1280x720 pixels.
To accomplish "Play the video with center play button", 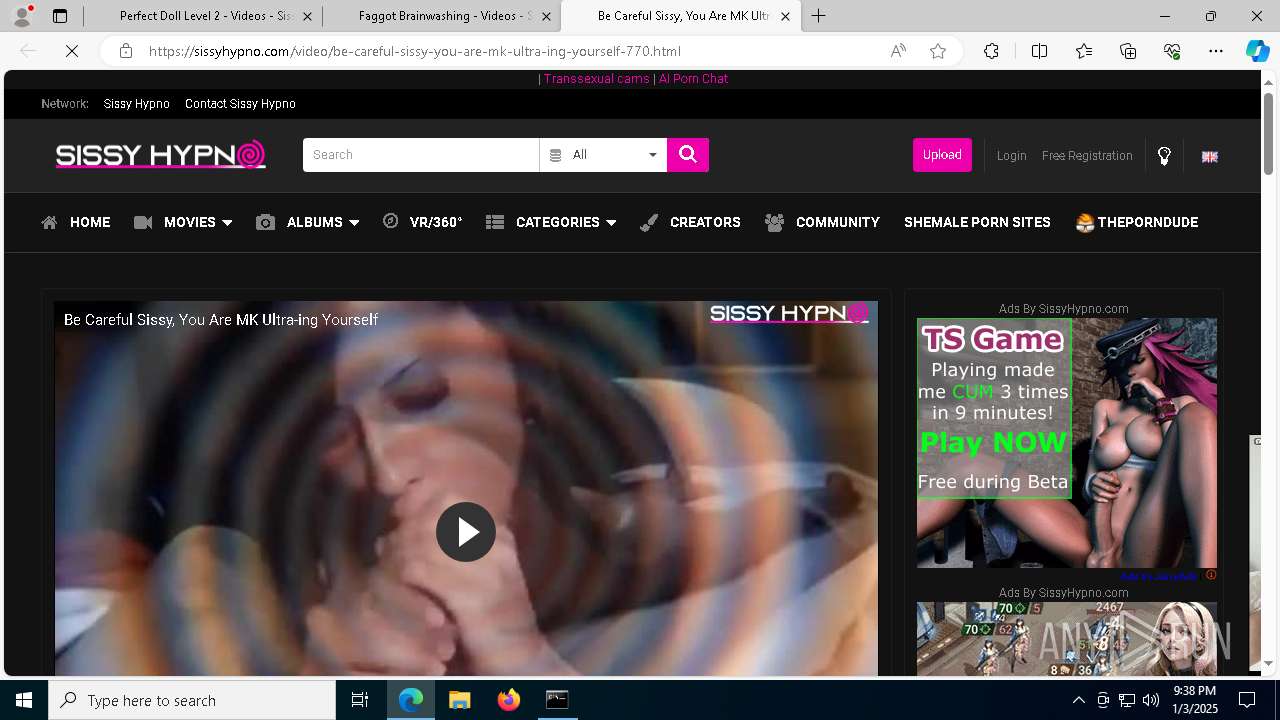I will click(x=466, y=532).
